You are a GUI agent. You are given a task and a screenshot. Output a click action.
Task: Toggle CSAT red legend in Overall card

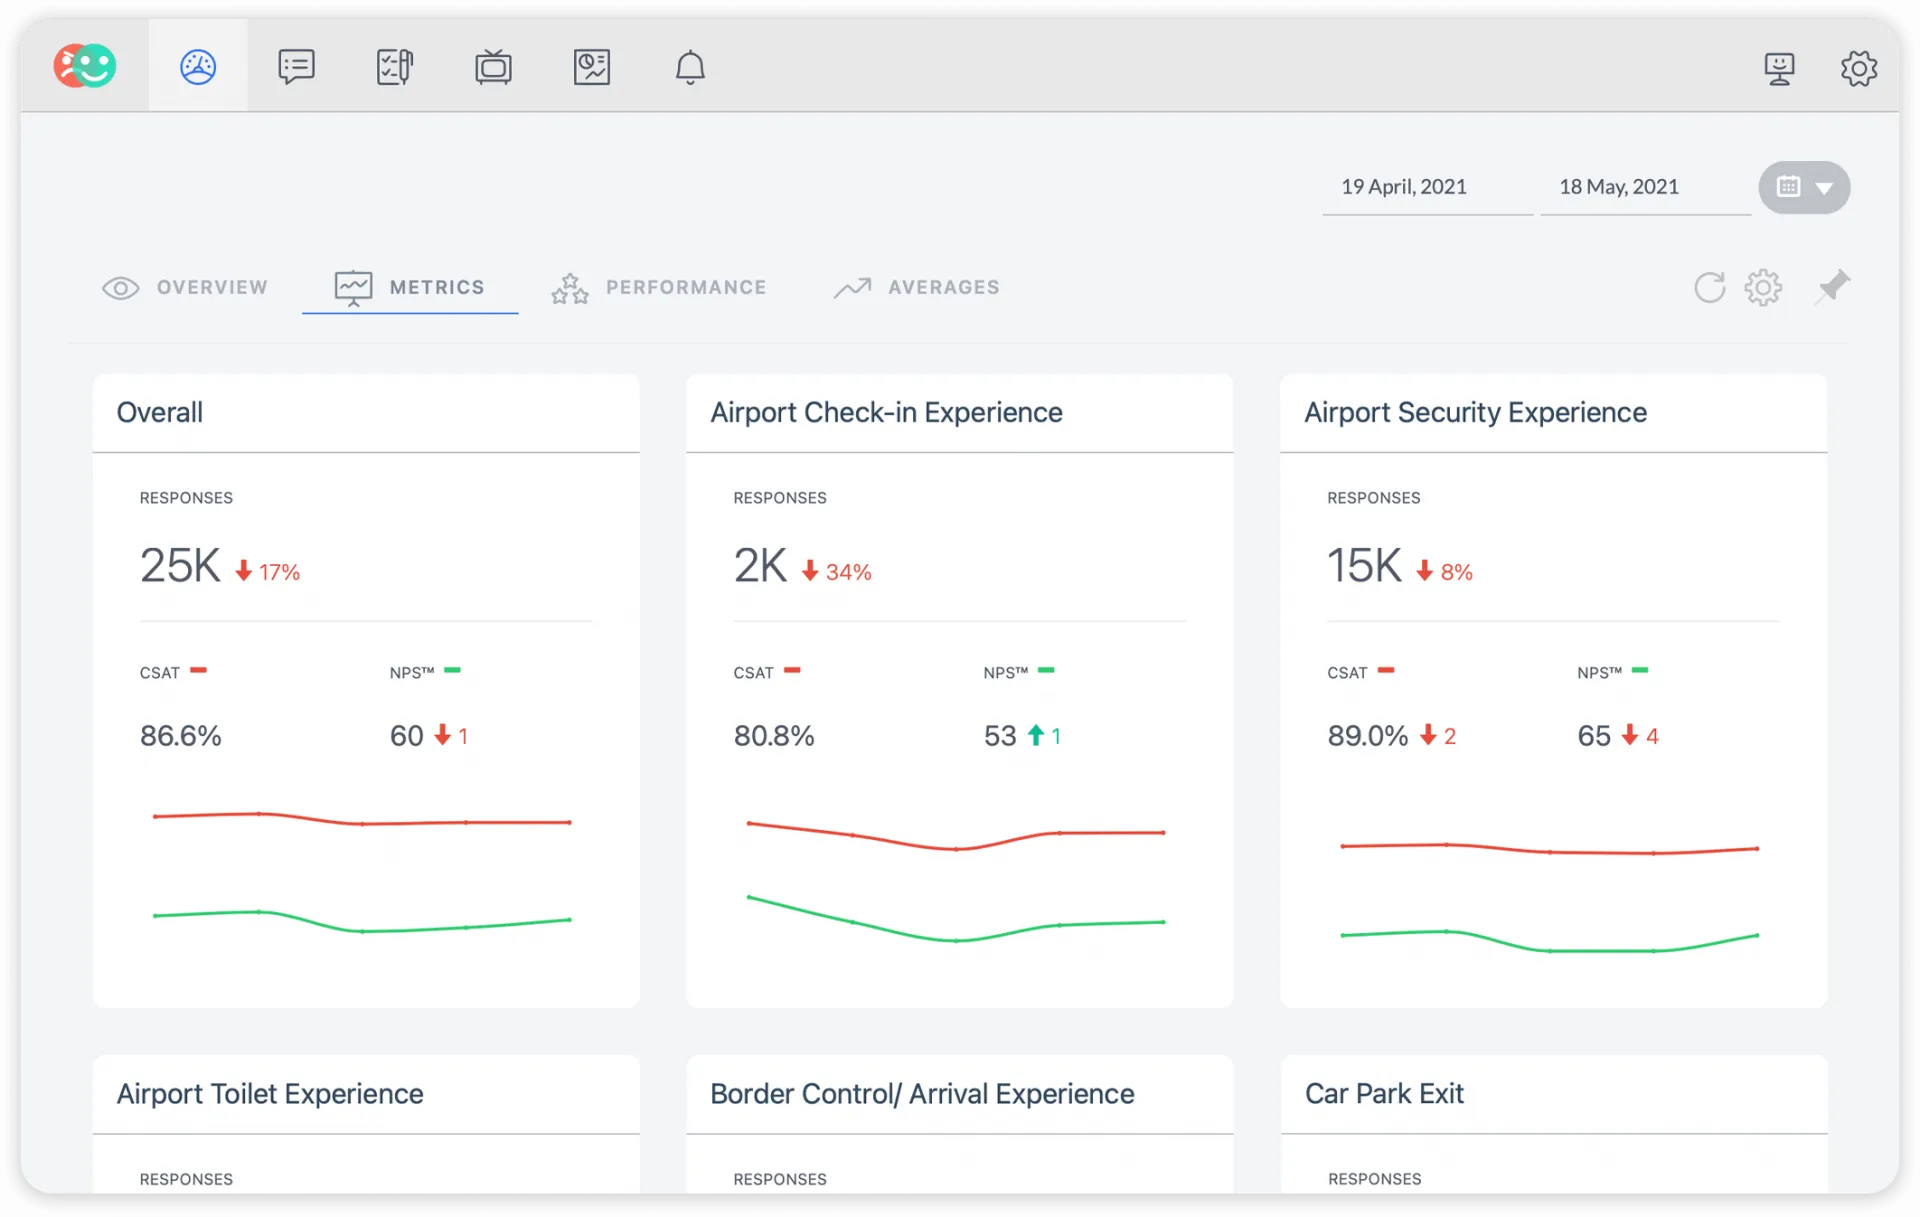coord(198,671)
